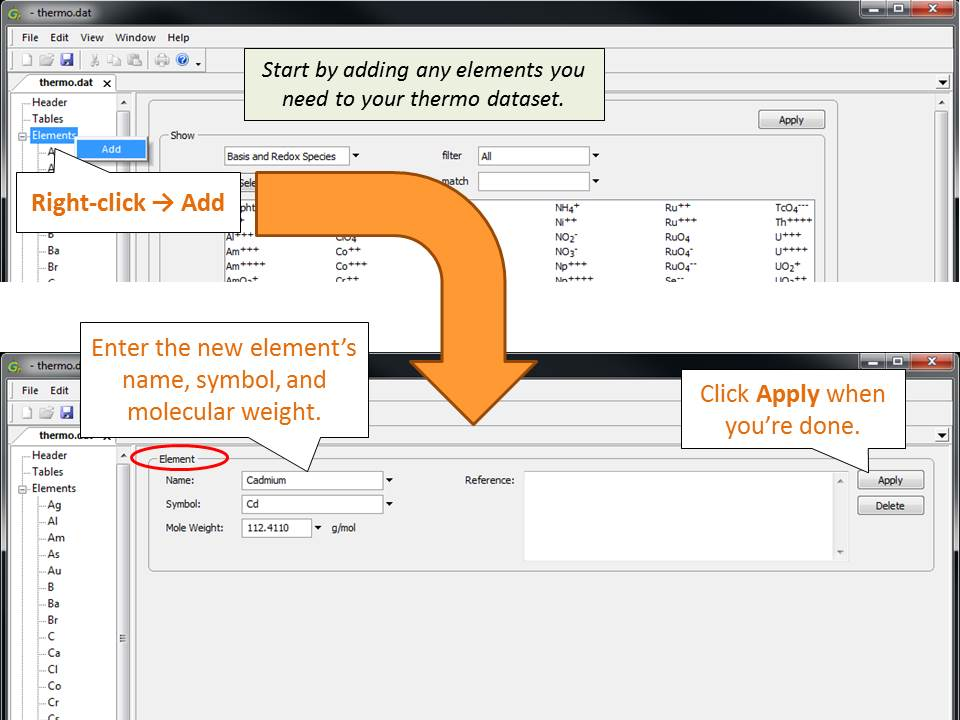This screenshot has height=720, width=960.
Task: Open the Window menu
Action: [135, 37]
